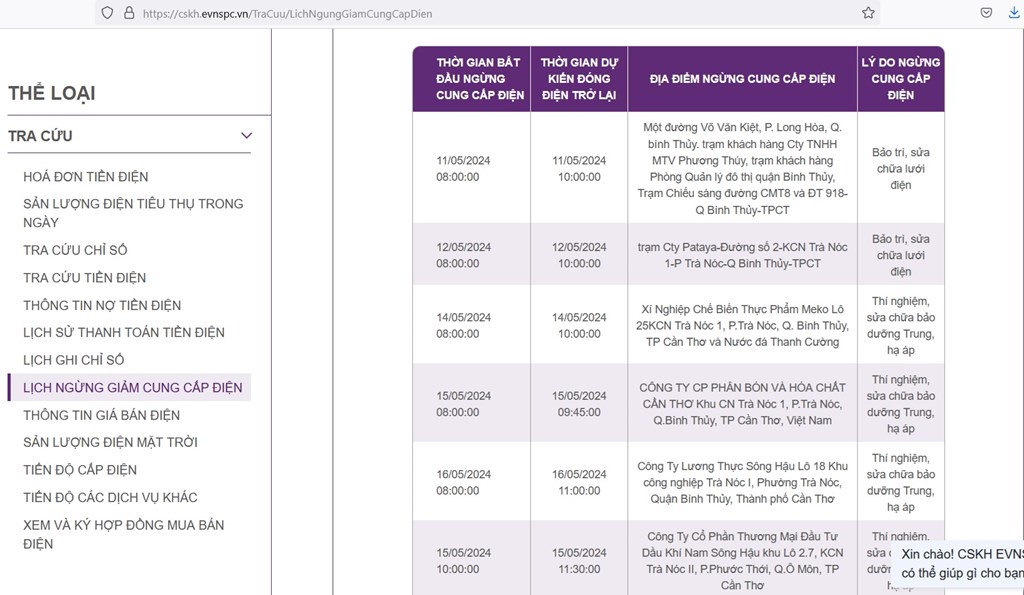
Task: Click reason cell in 15/05/2024 09:45 row
Action: pyautogui.click(x=901, y=404)
